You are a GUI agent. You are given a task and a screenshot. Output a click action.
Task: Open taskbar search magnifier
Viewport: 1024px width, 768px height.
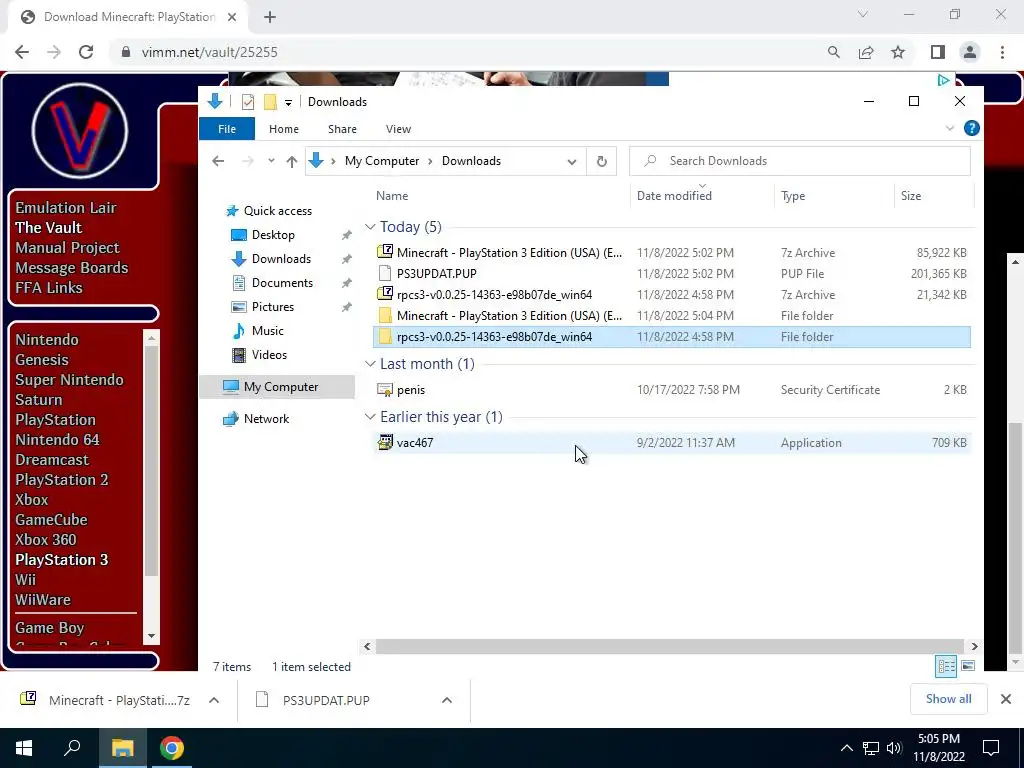72,748
